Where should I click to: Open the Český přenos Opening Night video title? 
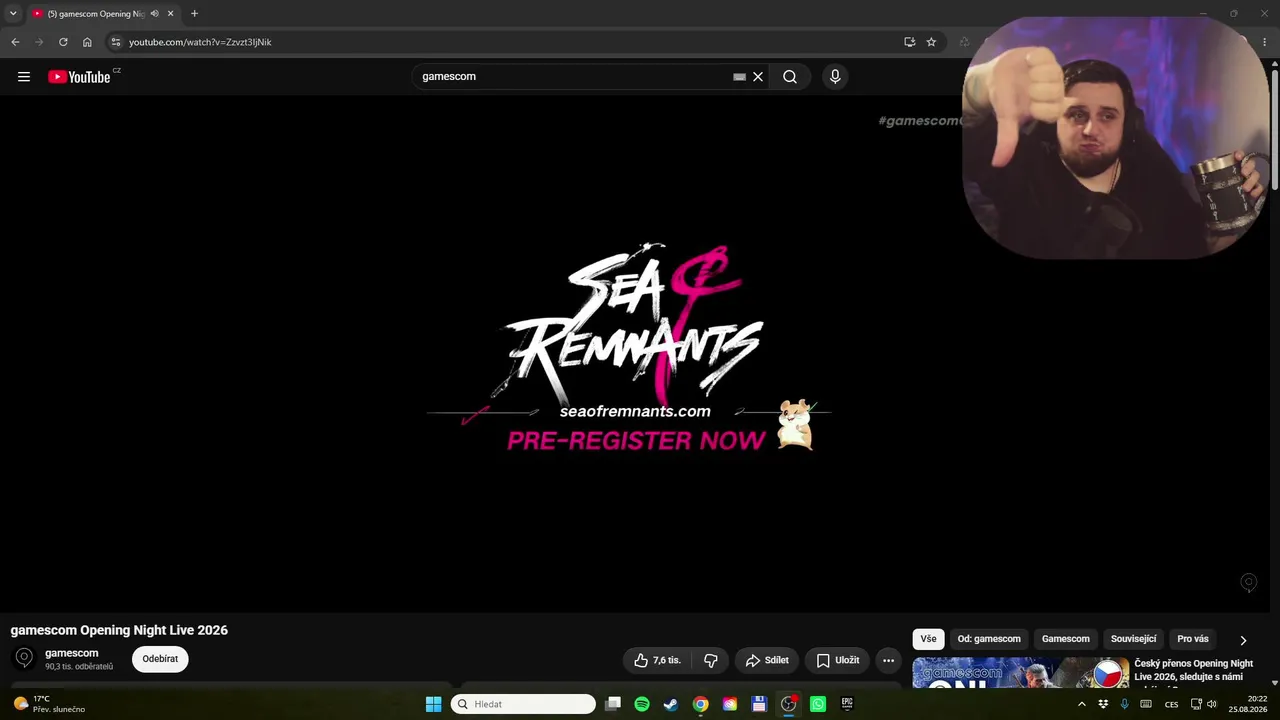click(x=1193, y=672)
